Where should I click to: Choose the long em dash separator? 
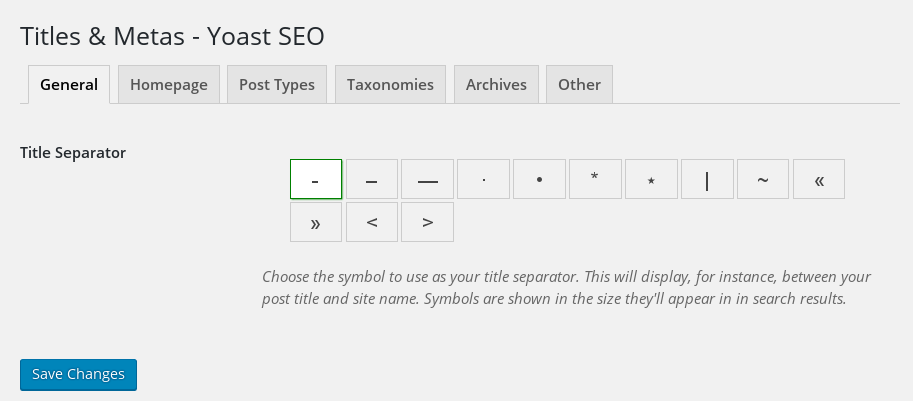(427, 179)
